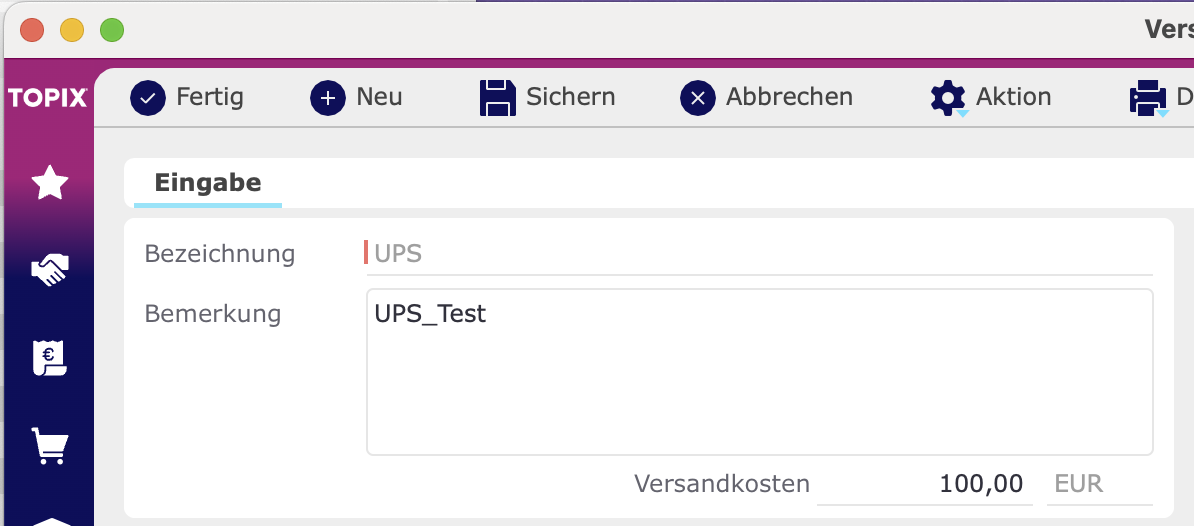This screenshot has width=1194, height=526.
Task: Click the Fertig checkmark icon
Action: [148, 97]
